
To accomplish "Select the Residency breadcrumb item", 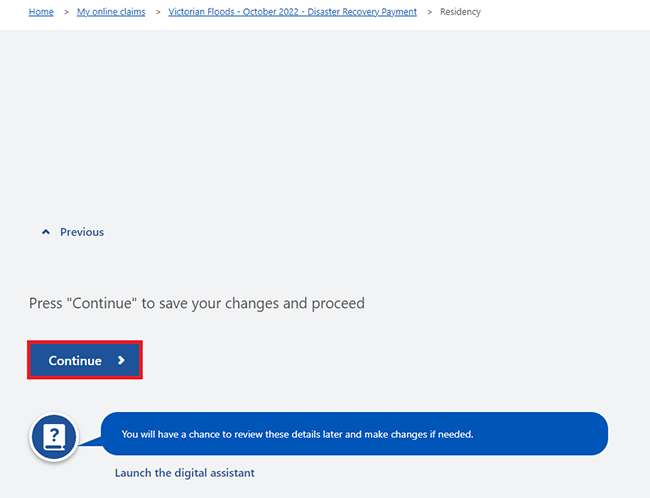I will (460, 12).
